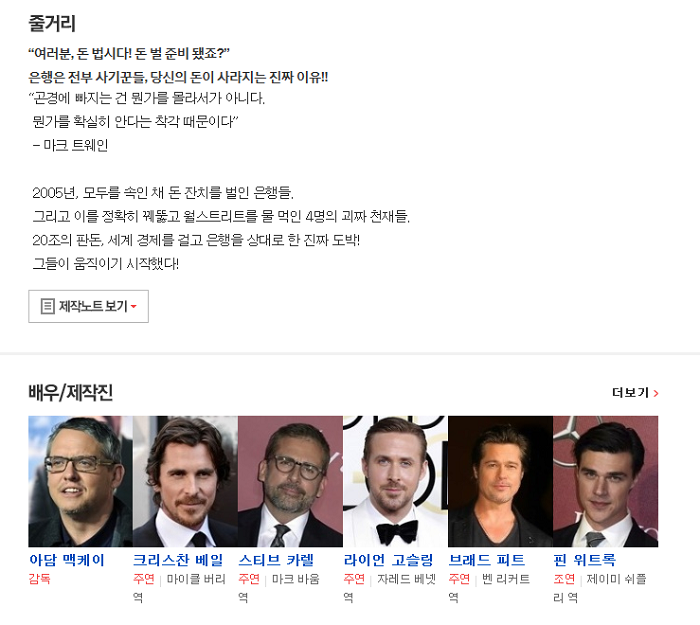Click the director 아담 맥케이 photo thumbnail
Viewport: 700px width, 625px height.
[81, 481]
